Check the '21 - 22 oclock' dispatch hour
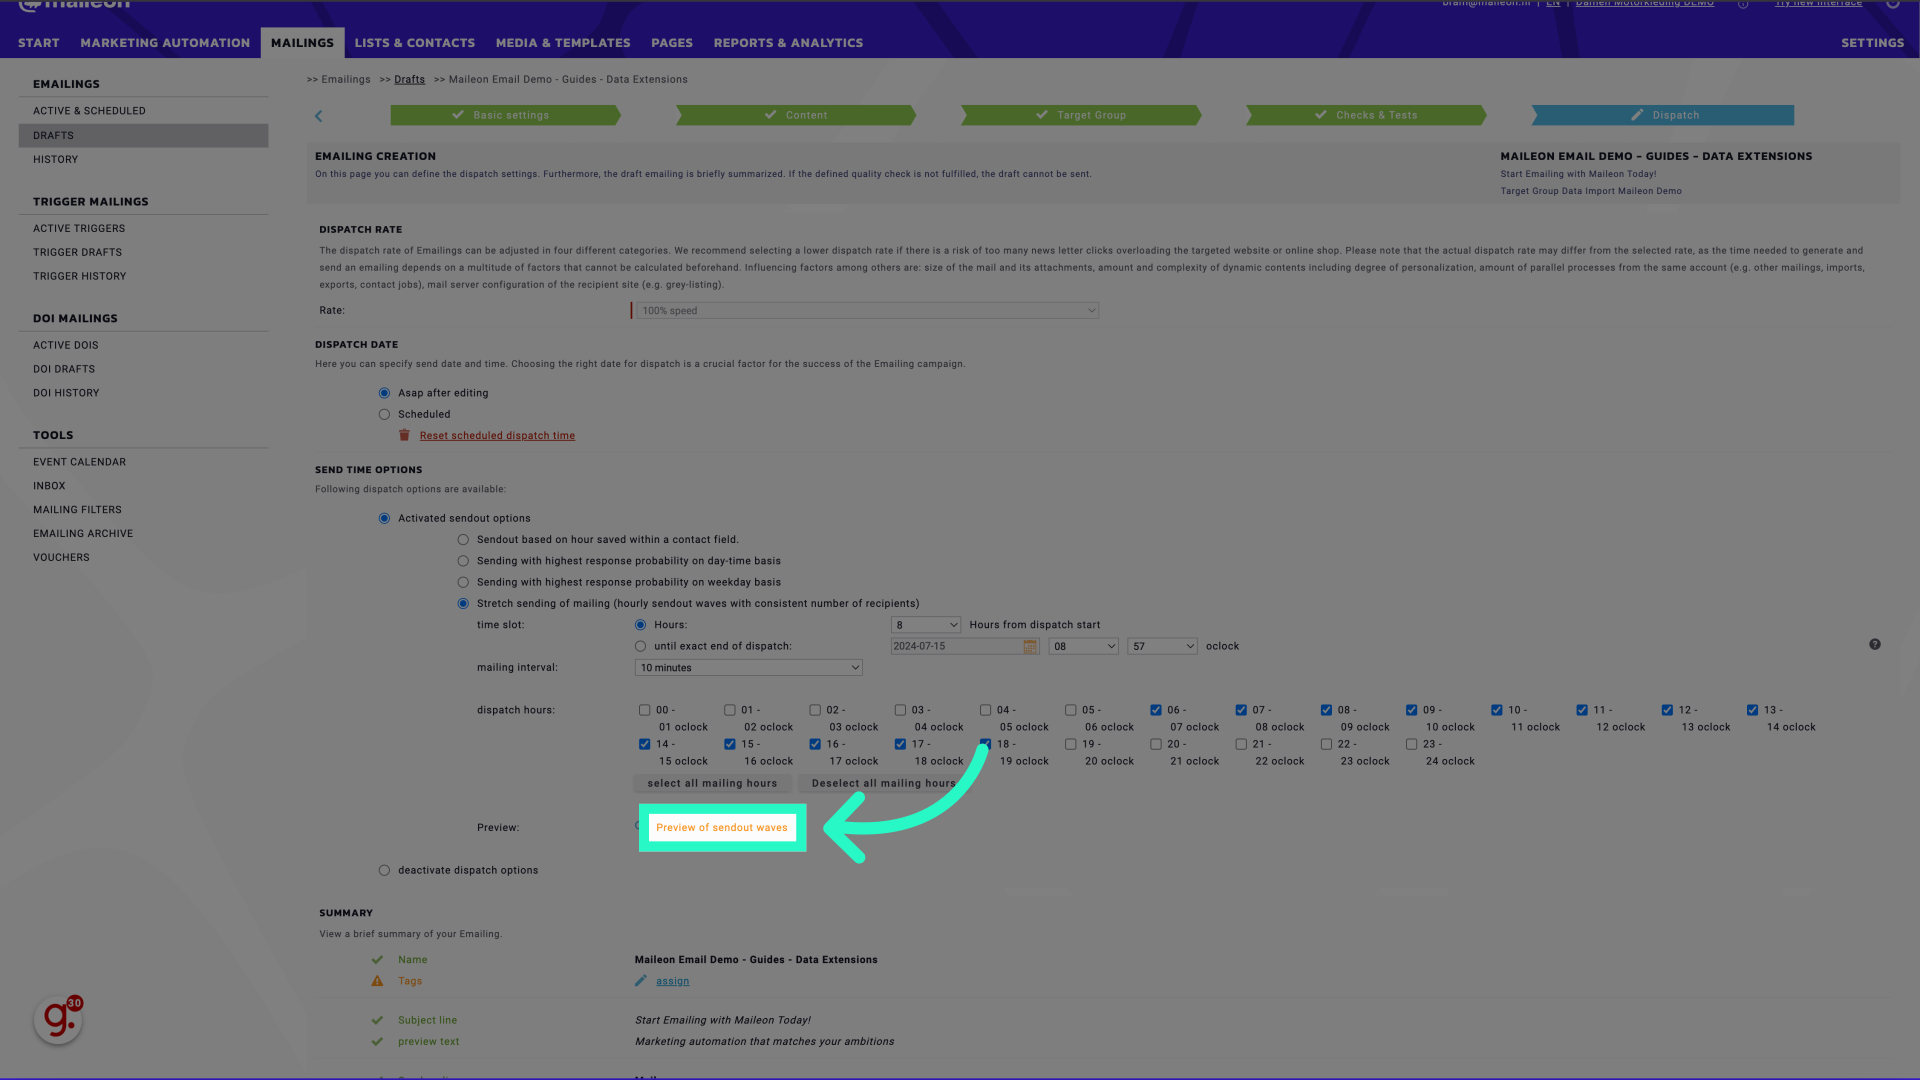The height and width of the screenshot is (1080, 1920). point(1240,744)
